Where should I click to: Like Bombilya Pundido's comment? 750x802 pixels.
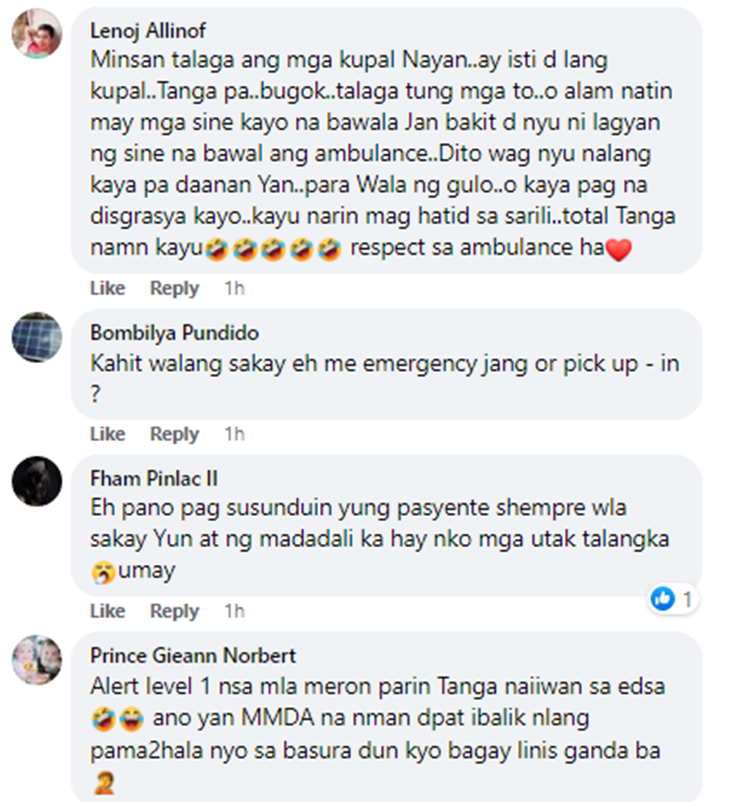[x=107, y=434]
